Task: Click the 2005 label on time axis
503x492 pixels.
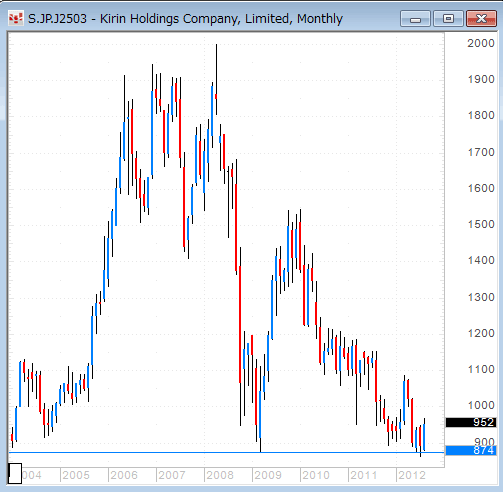Action: [x=76, y=475]
